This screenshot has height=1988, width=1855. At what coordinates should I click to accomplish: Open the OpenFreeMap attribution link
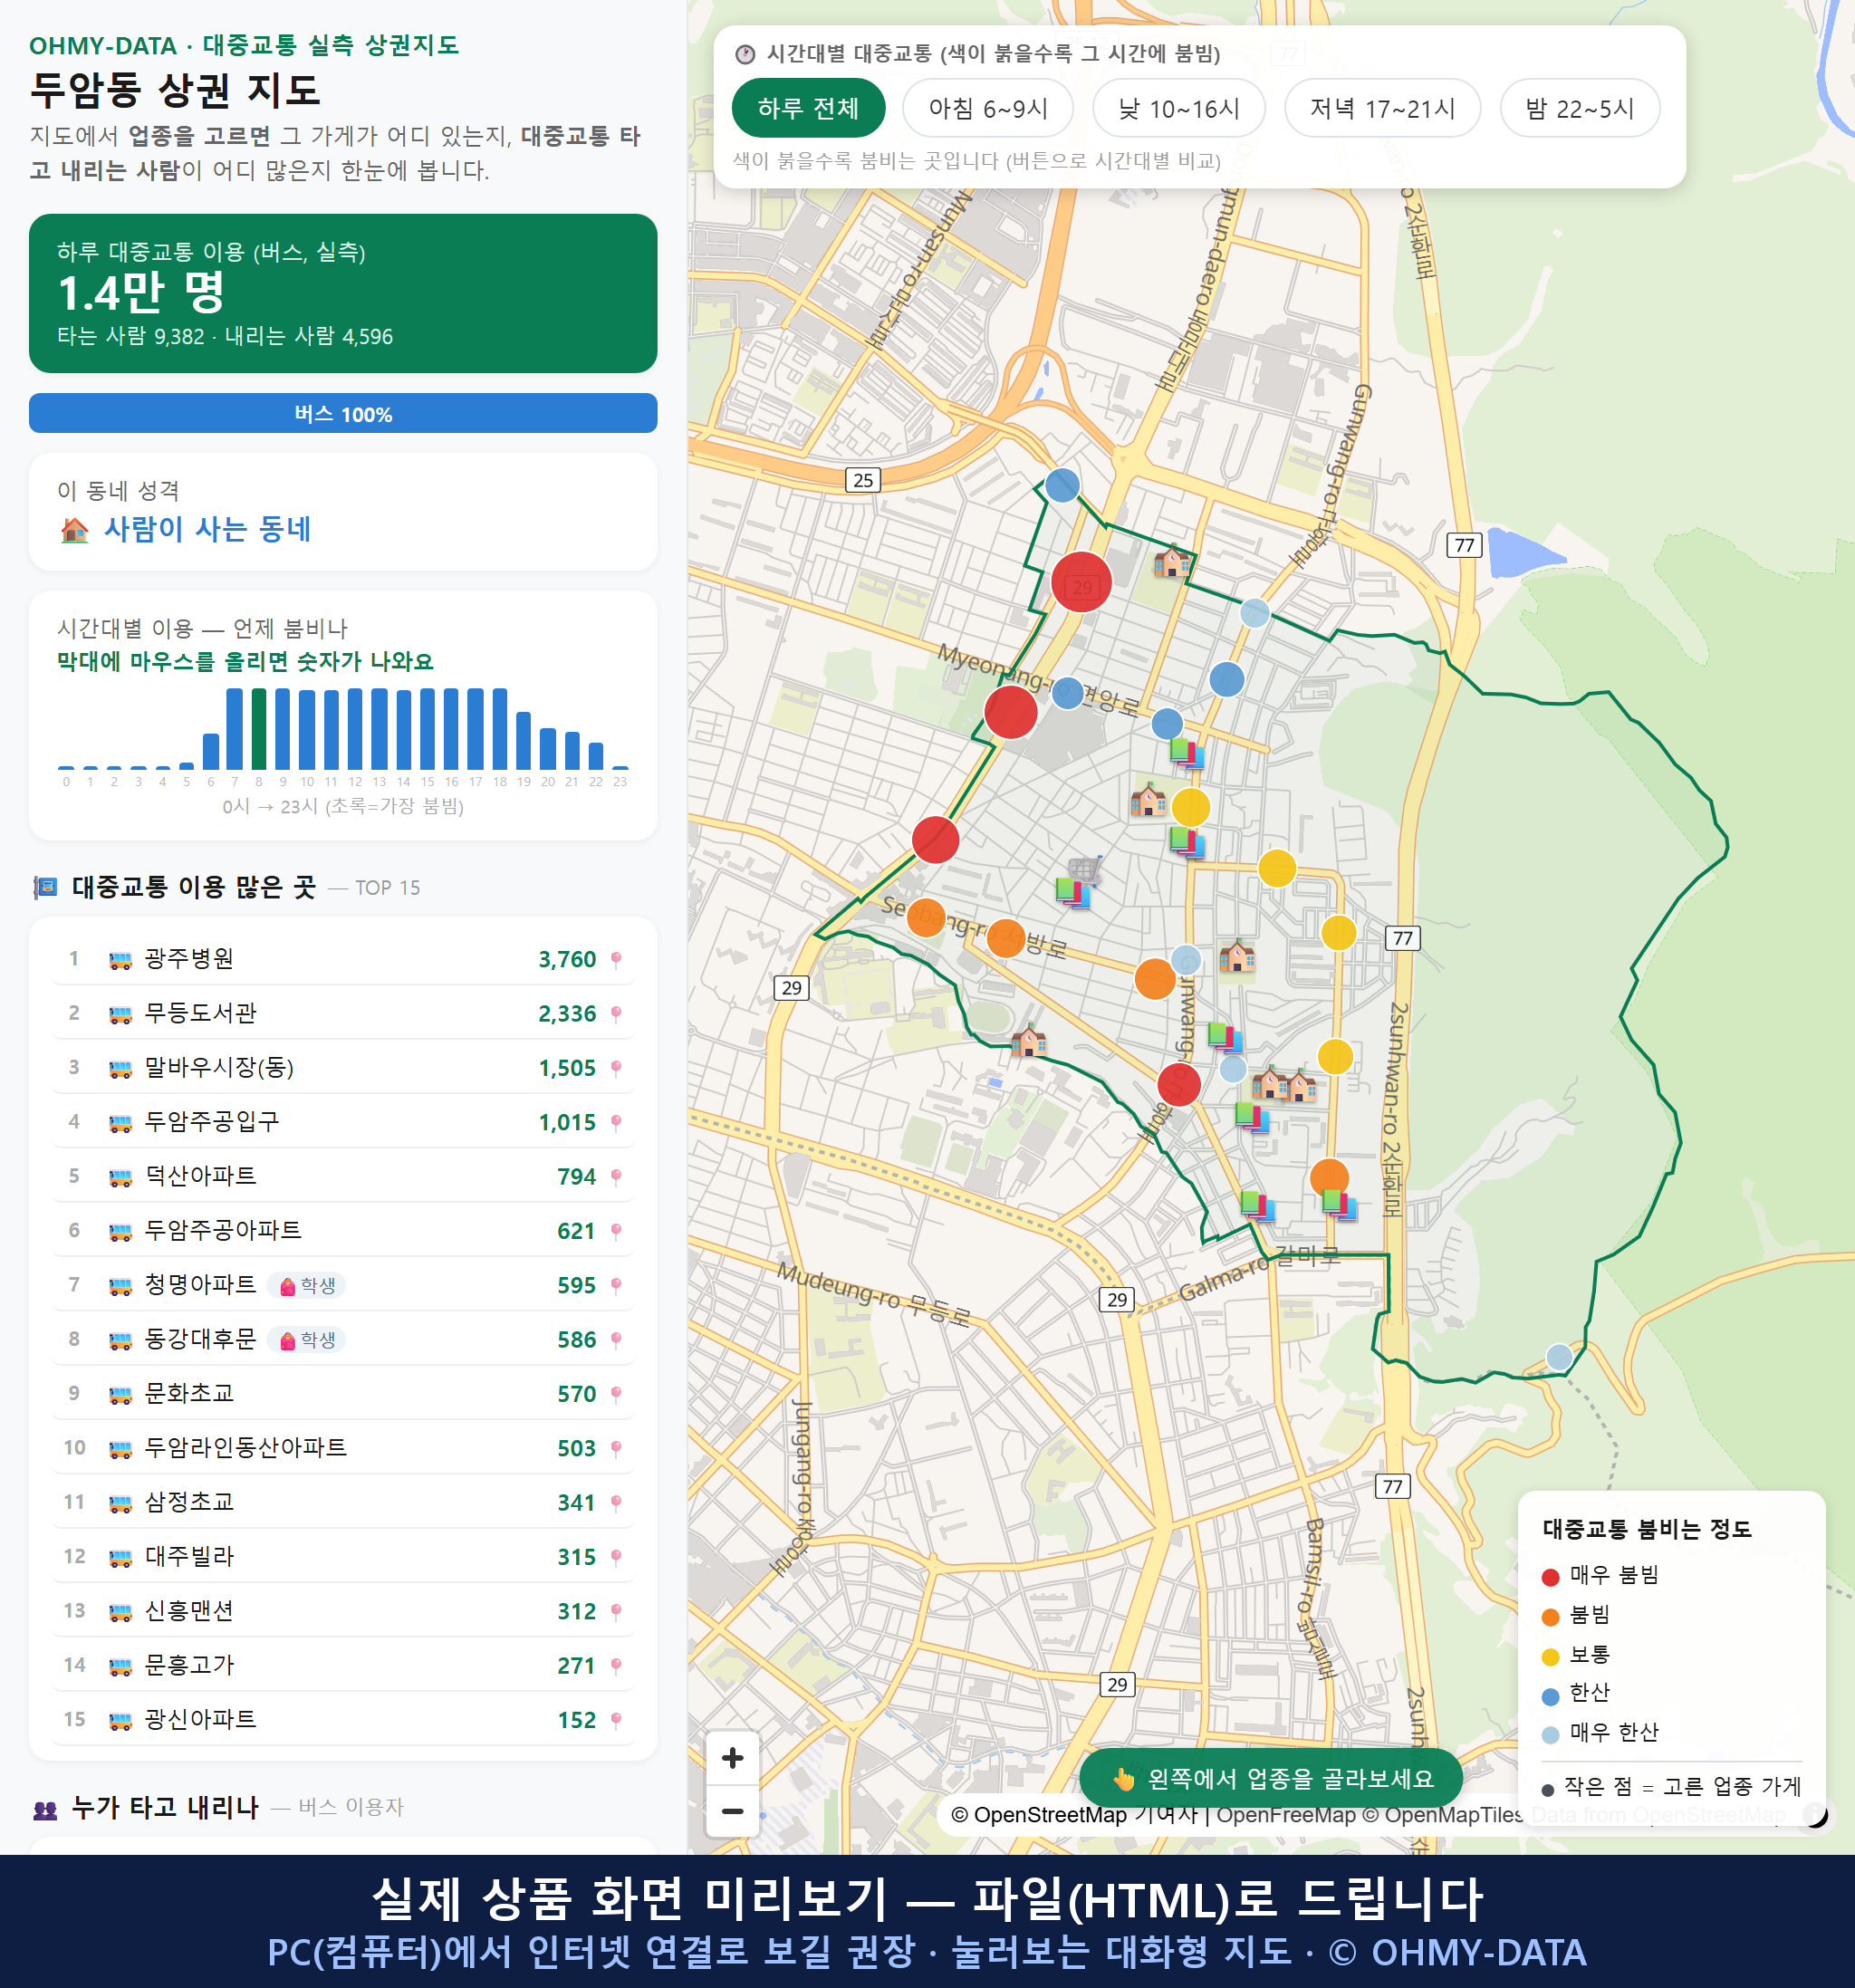pos(1286,1815)
